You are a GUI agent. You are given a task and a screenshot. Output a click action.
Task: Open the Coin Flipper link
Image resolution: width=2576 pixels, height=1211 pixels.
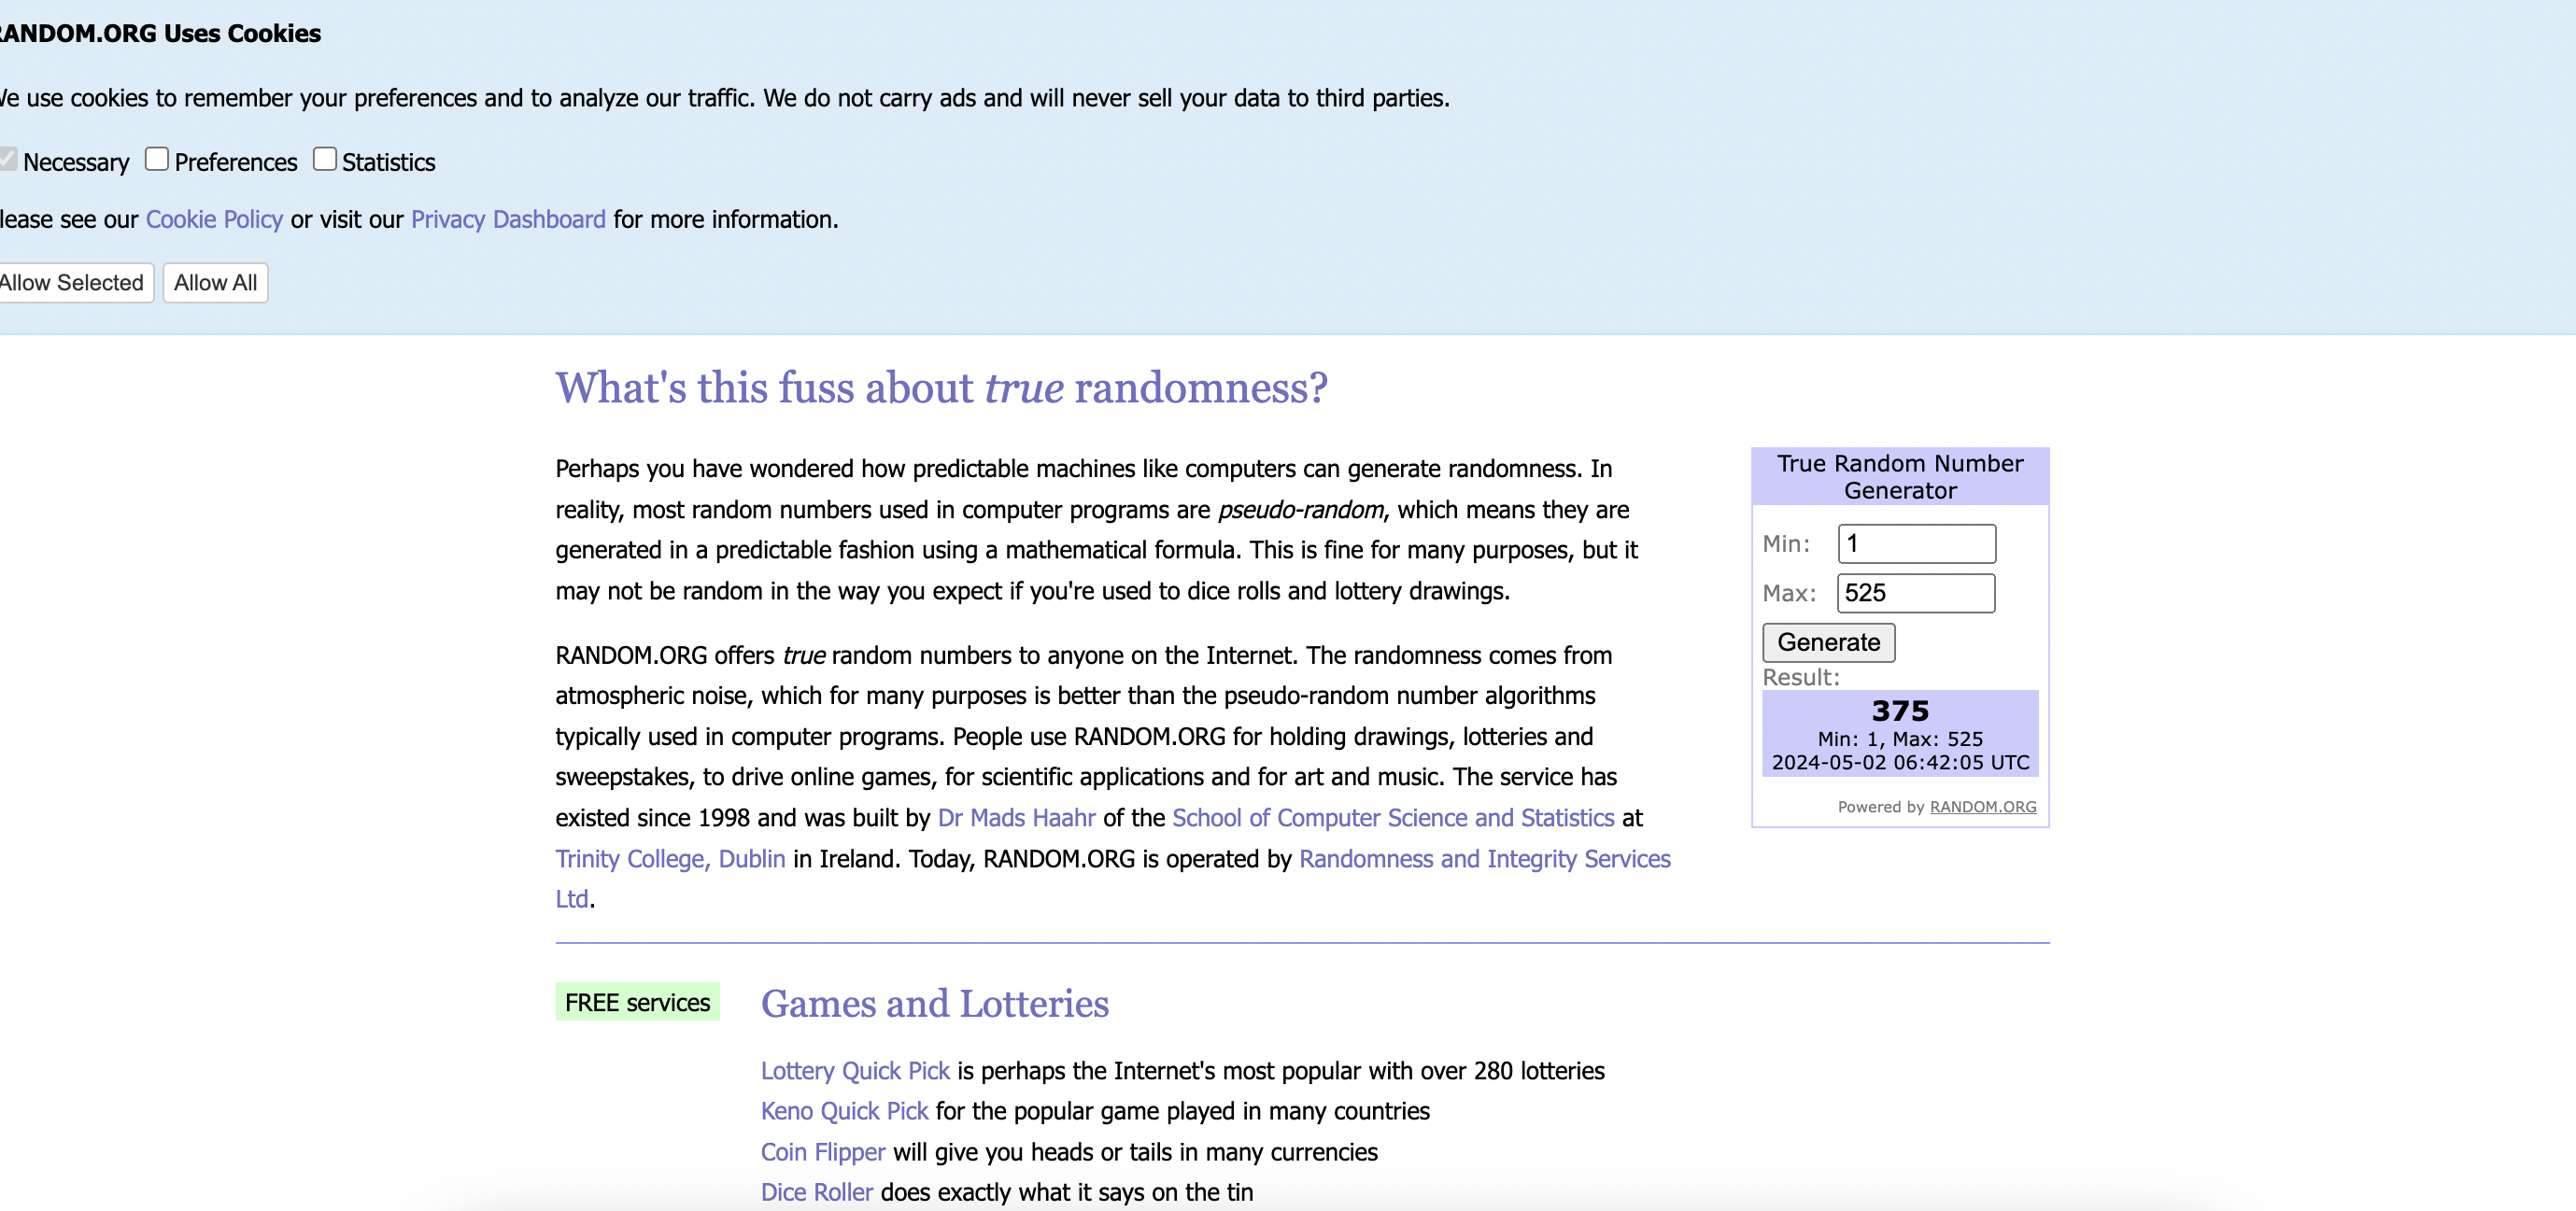tap(823, 1152)
